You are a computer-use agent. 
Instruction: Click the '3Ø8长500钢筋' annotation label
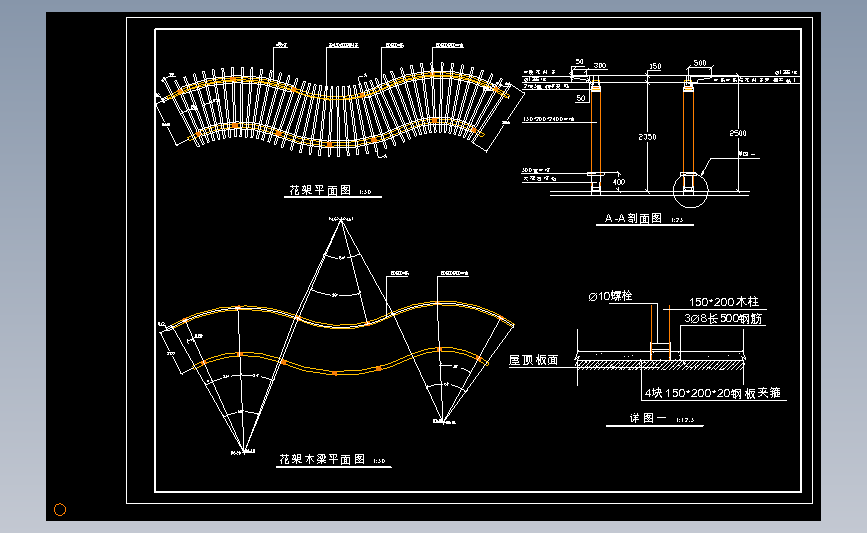pyautogui.click(x=723, y=318)
